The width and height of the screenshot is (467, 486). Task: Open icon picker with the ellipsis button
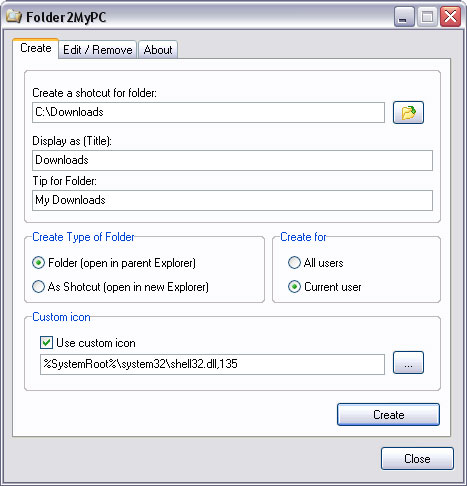408,363
